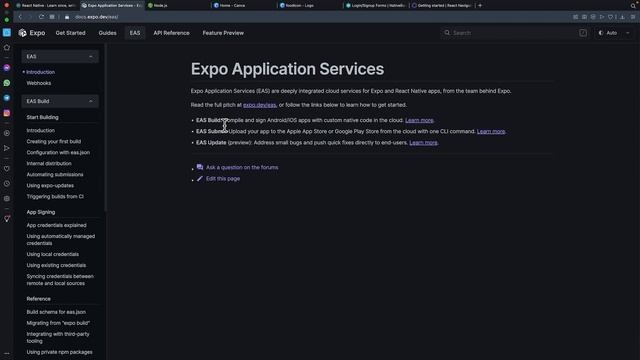Click Ask a question on the forums
Image resolution: width=640 pixels, height=360 pixels.
point(242,167)
